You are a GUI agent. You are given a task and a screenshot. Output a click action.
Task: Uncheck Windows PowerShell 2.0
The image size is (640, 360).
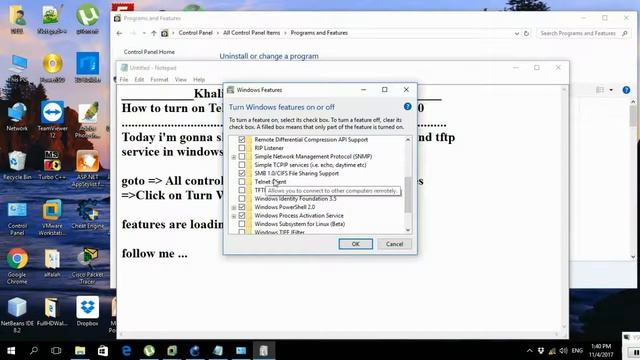[242, 207]
